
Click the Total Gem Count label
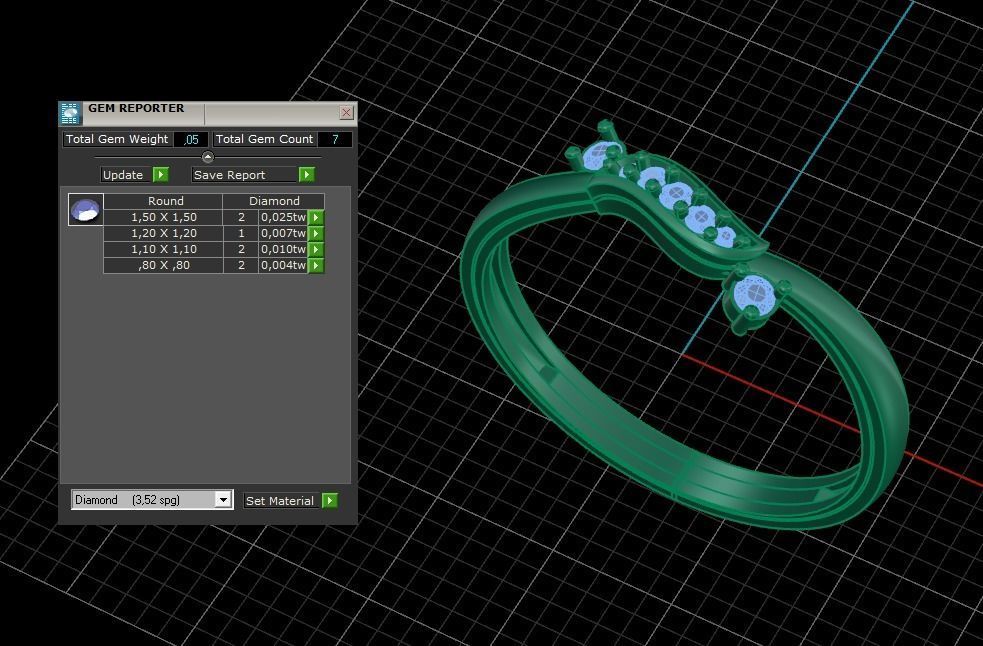[264, 139]
